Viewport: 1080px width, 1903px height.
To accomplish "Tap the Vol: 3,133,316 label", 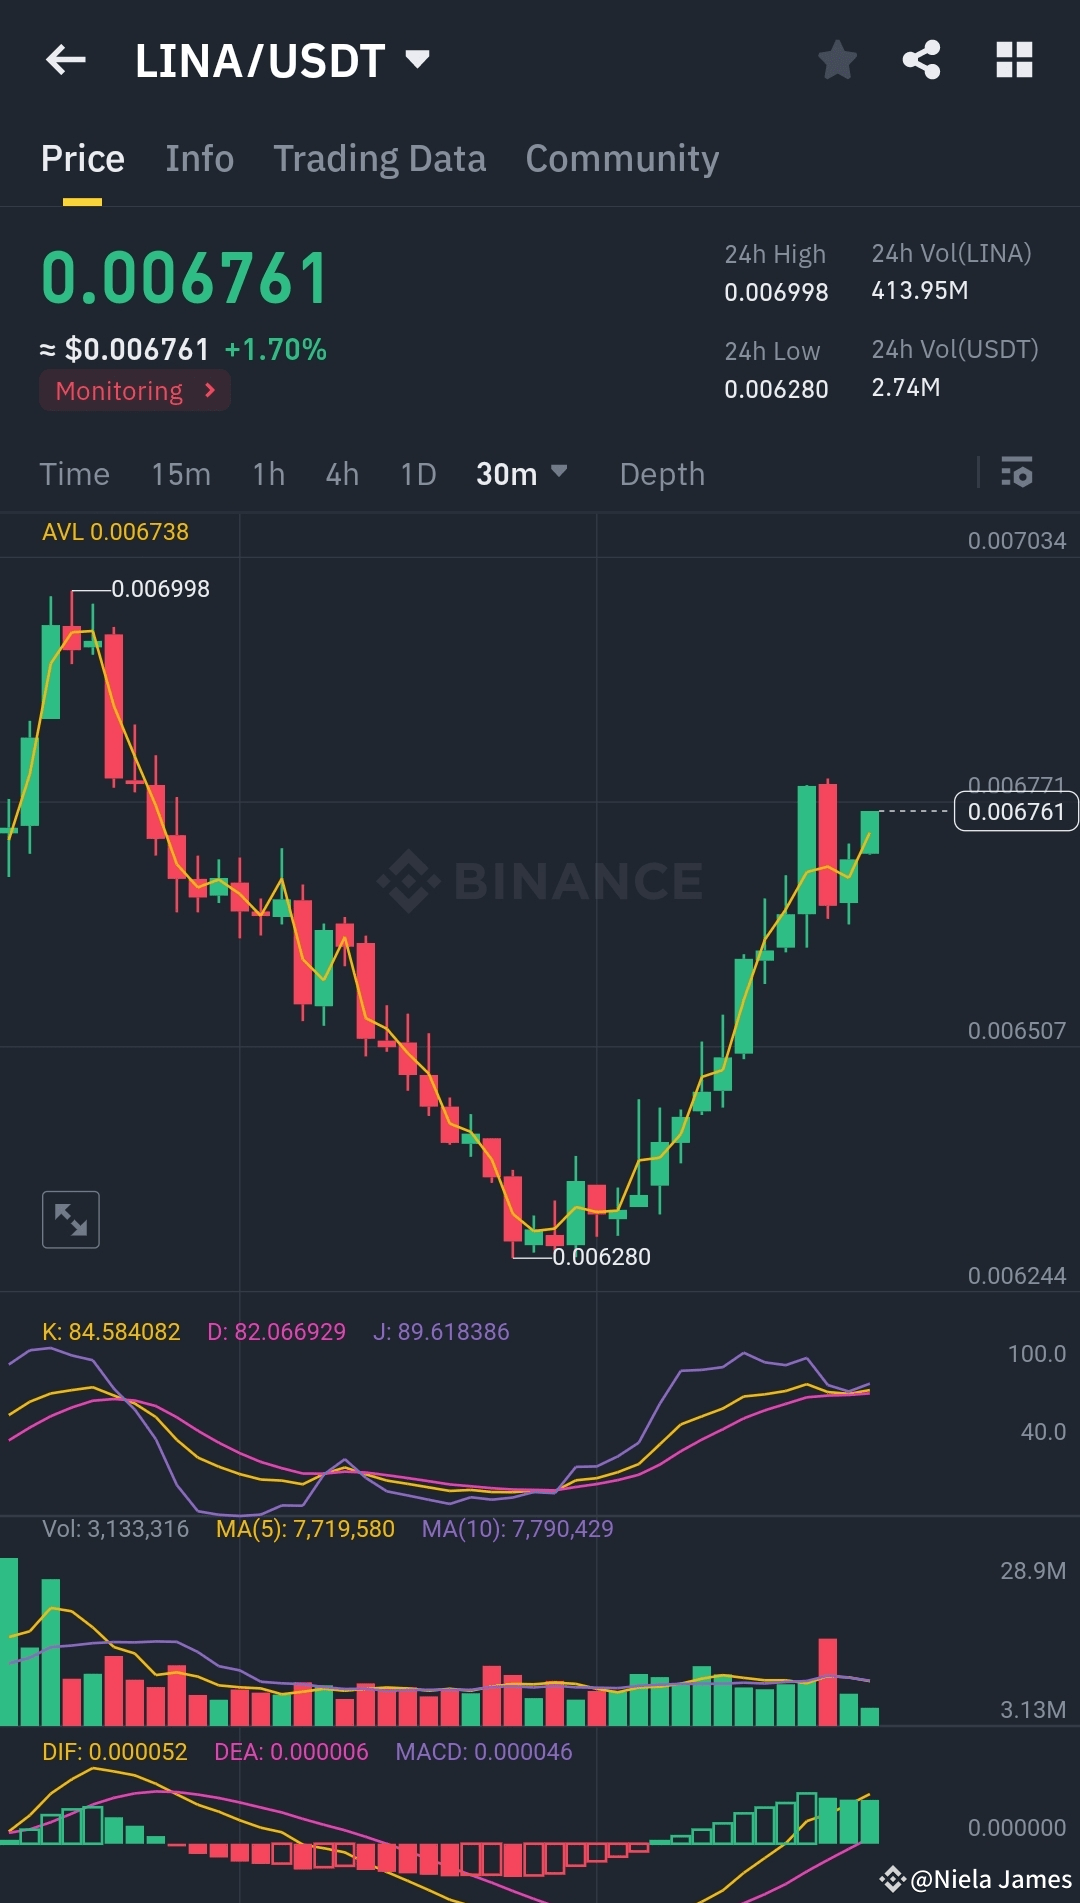I will (115, 1529).
